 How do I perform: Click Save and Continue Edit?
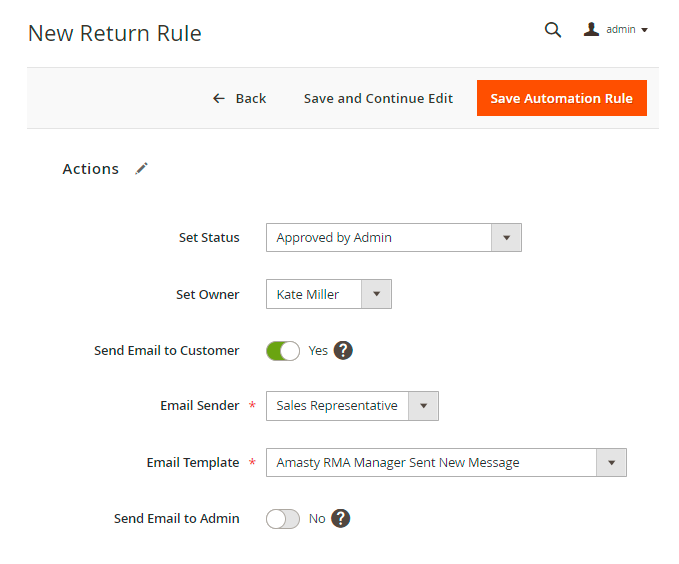378,98
